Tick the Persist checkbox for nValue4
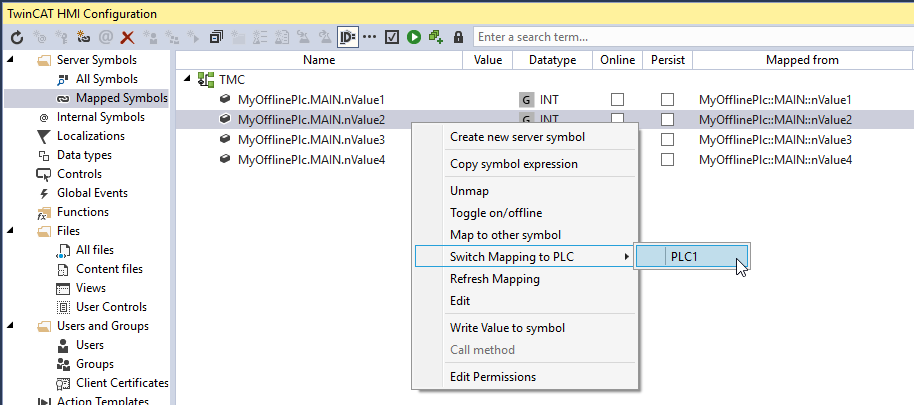Image resolution: width=914 pixels, height=405 pixels. 667,159
